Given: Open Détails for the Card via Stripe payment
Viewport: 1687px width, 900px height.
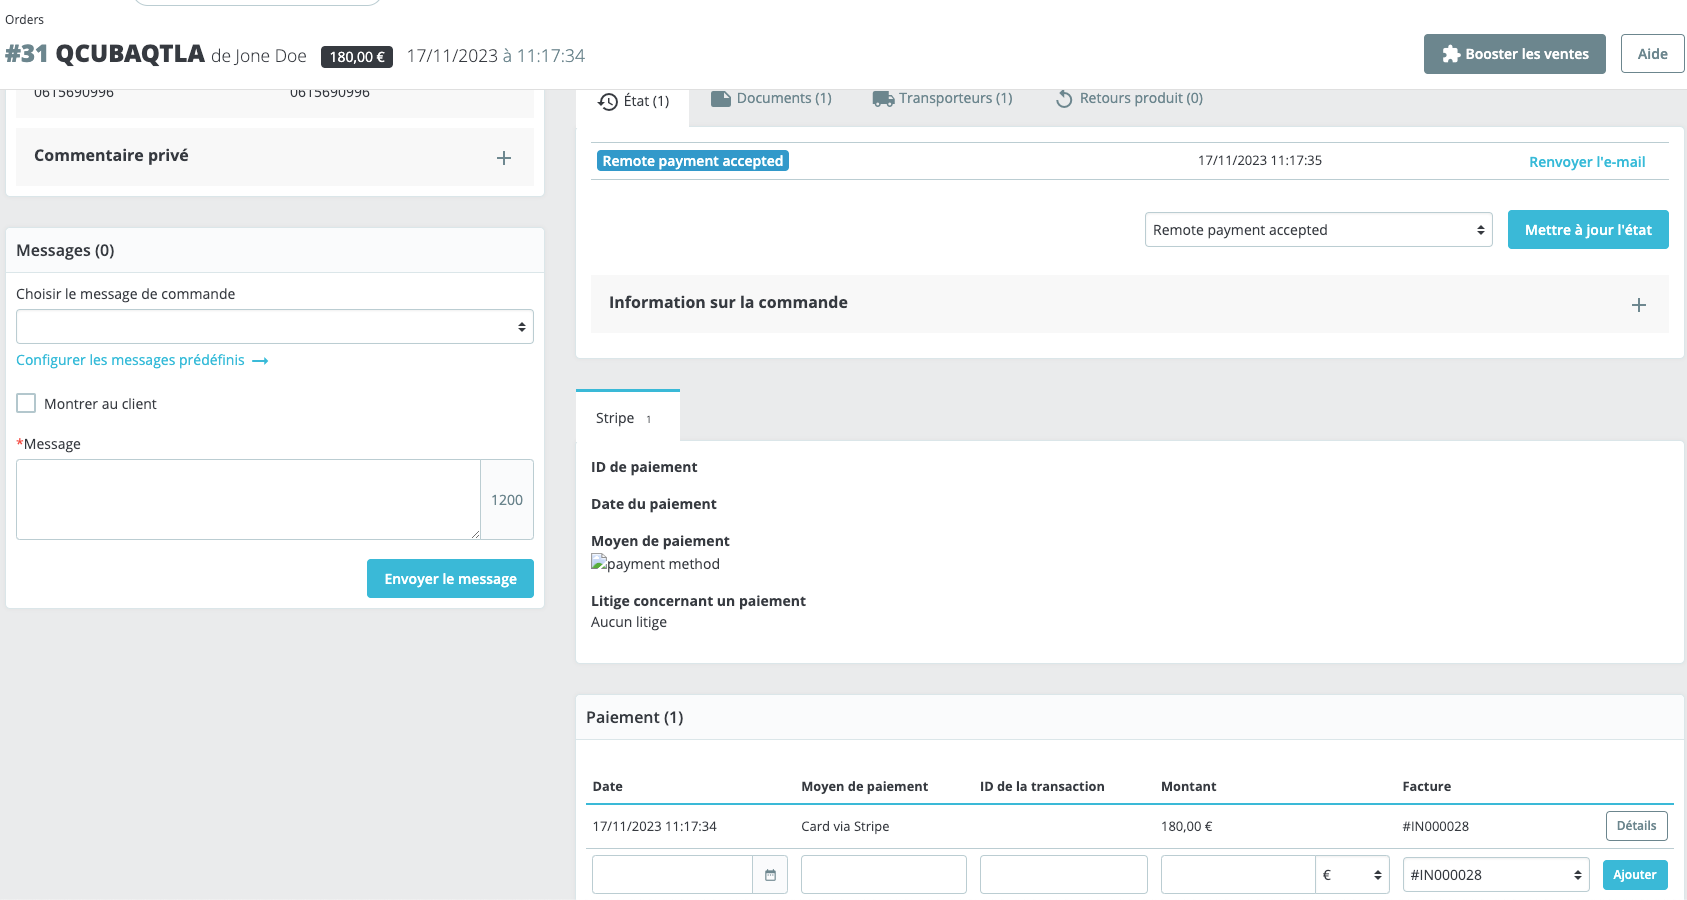Looking at the screenshot, I should [x=1636, y=826].
